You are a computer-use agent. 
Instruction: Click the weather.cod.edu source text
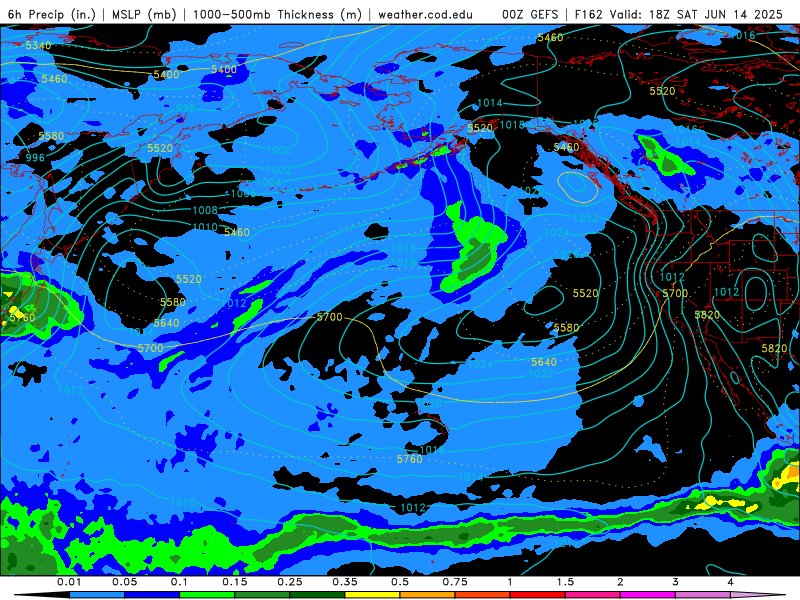tap(425, 14)
